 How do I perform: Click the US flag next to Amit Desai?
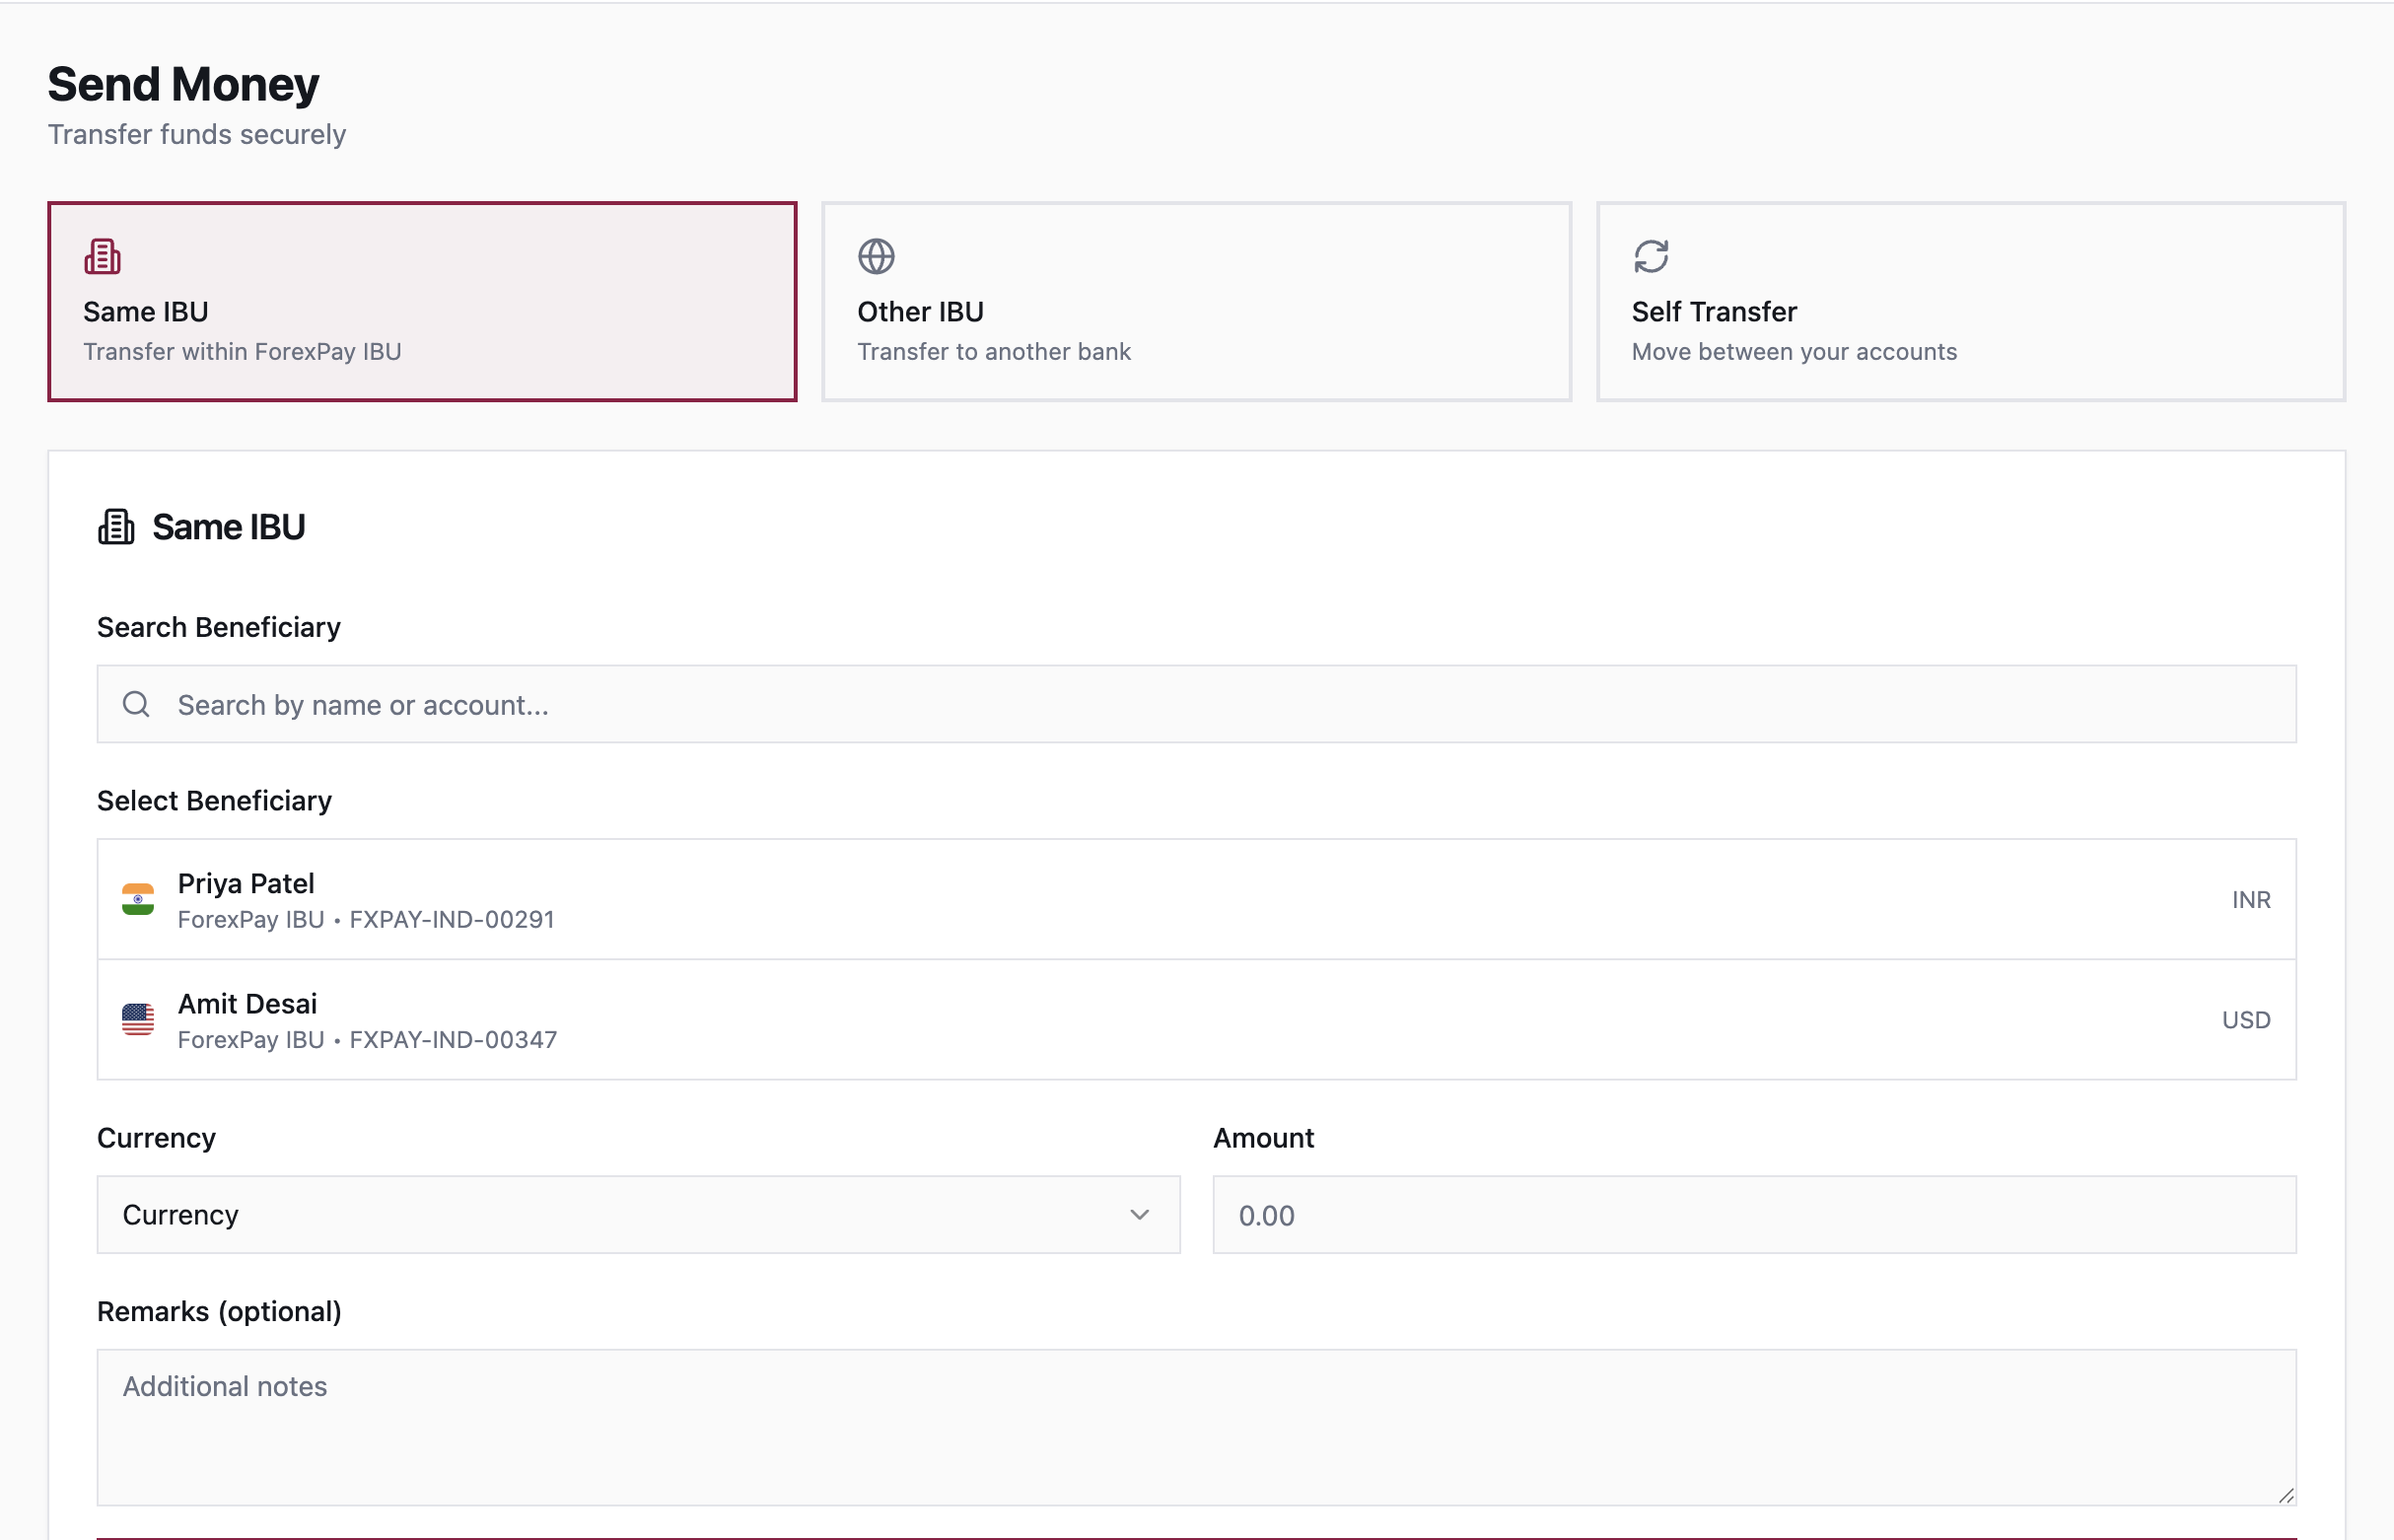(x=138, y=1019)
